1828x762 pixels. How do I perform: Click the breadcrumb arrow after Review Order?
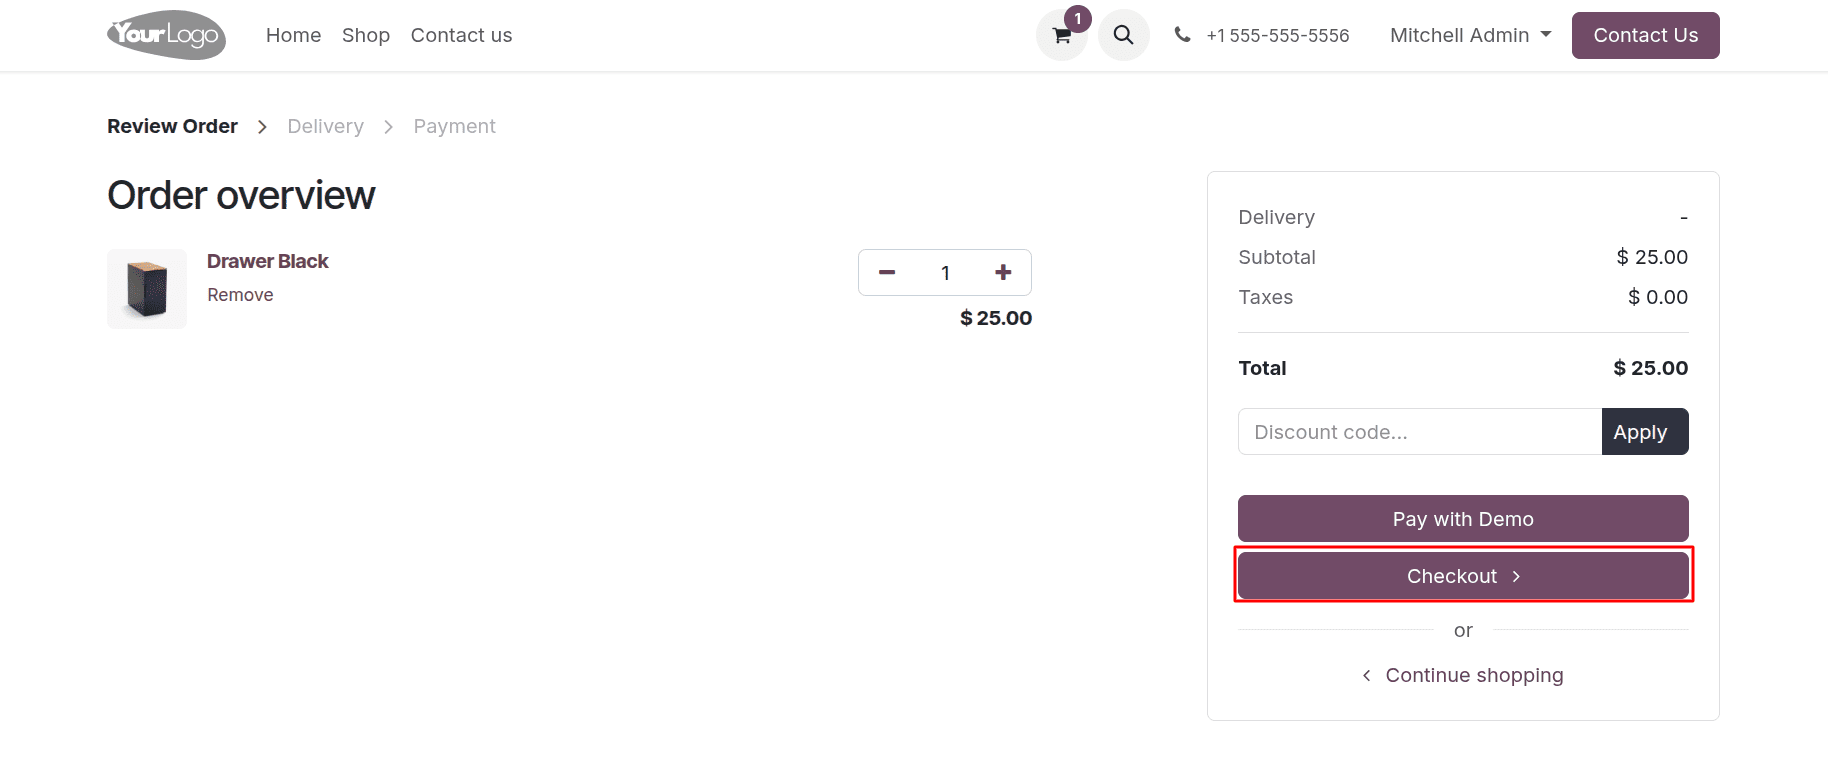click(262, 126)
